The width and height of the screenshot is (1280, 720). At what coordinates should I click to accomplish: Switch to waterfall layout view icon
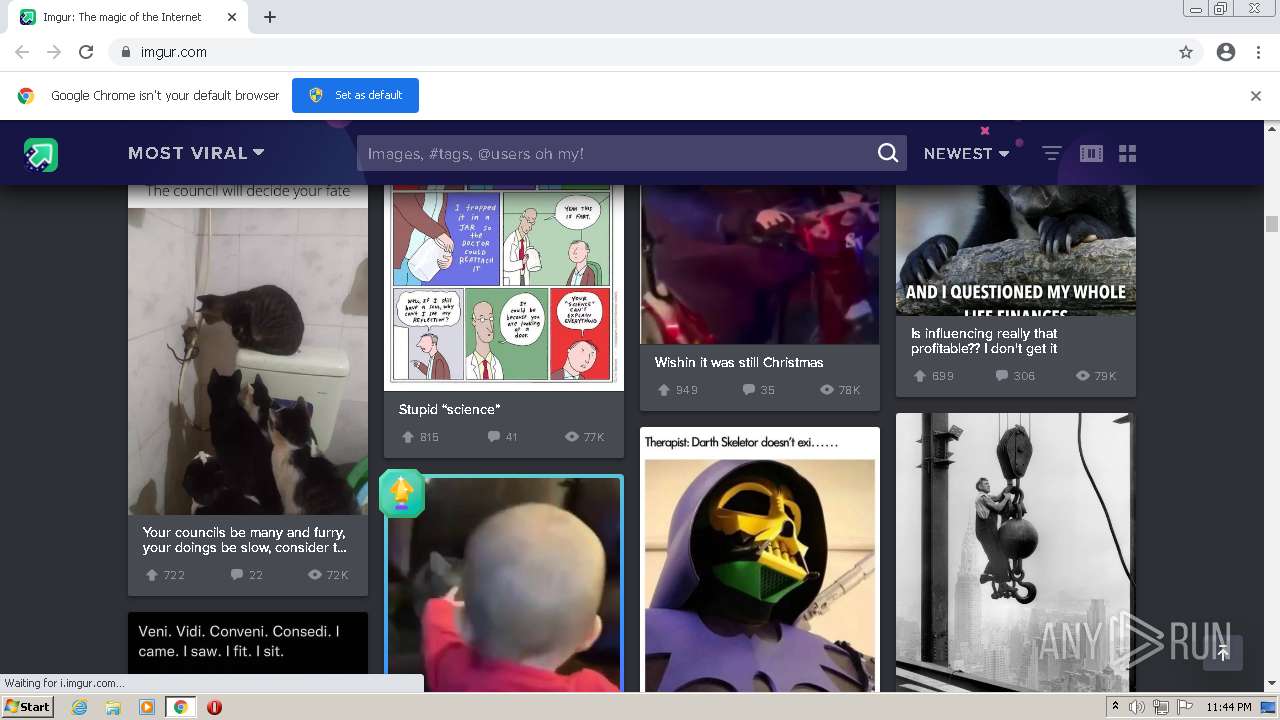pos(1091,153)
